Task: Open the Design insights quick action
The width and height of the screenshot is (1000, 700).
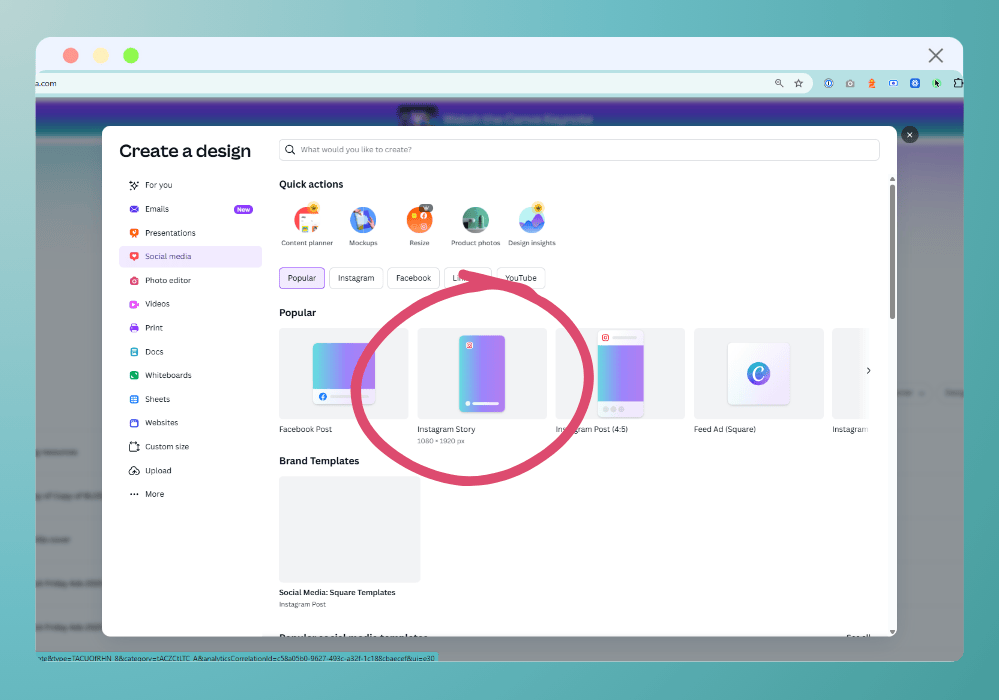Action: 531,225
